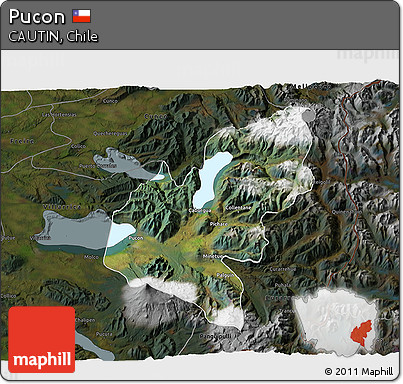The width and height of the screenshot is (403, 384).
Task: Select the Curarrehue place label
Action: (282, 269)
